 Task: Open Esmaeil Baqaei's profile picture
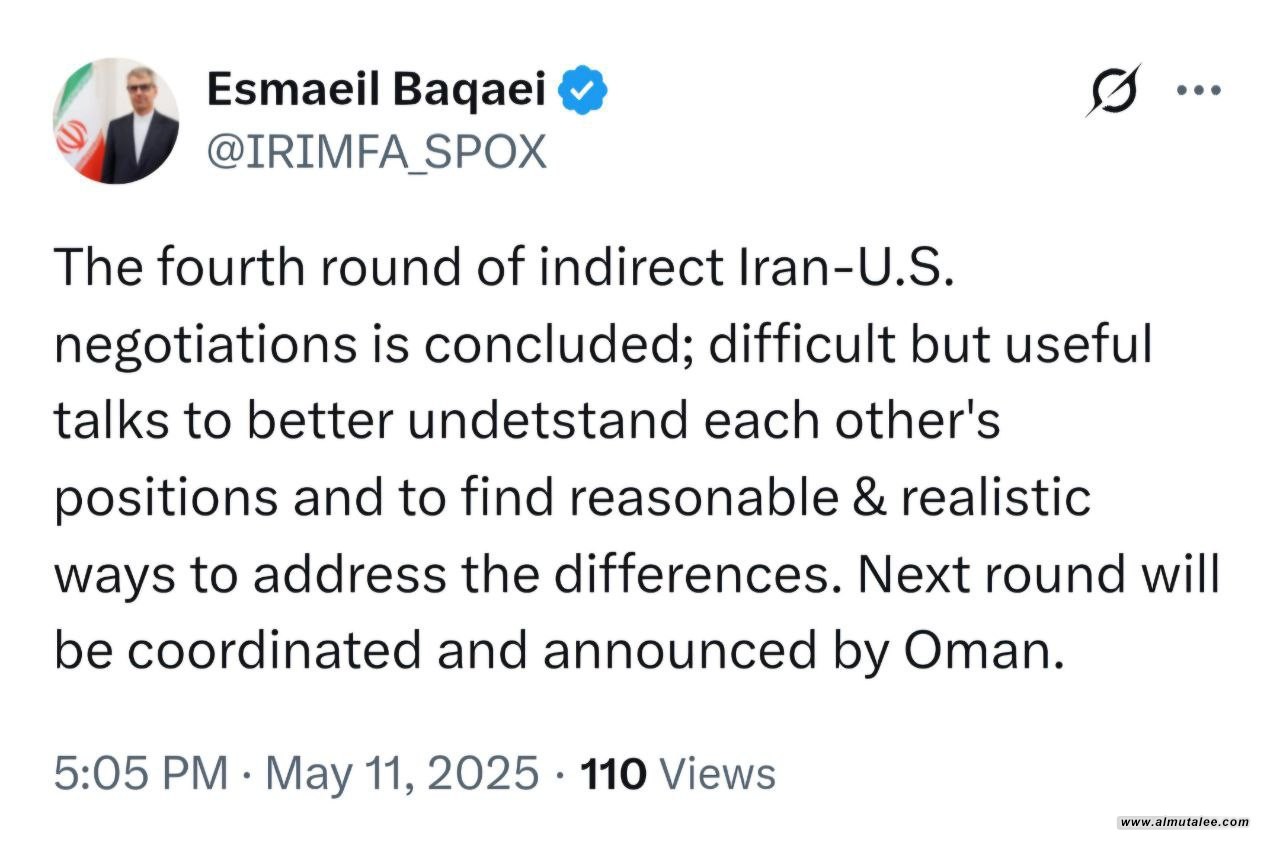pos(116,121)
